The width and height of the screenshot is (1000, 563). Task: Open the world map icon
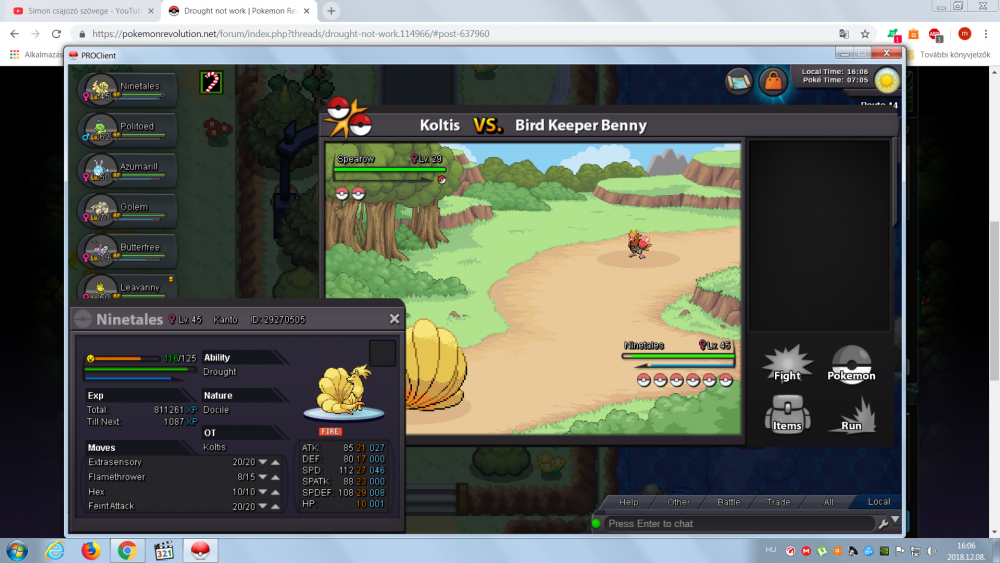point(739,81)
